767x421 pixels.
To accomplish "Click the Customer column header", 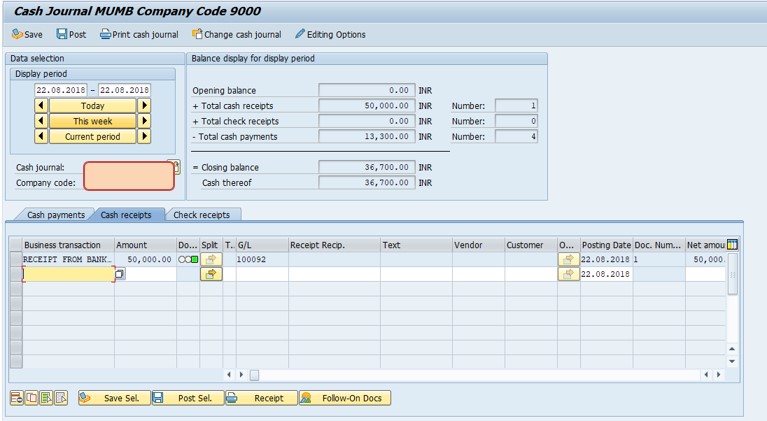I will tap(531, 245).
